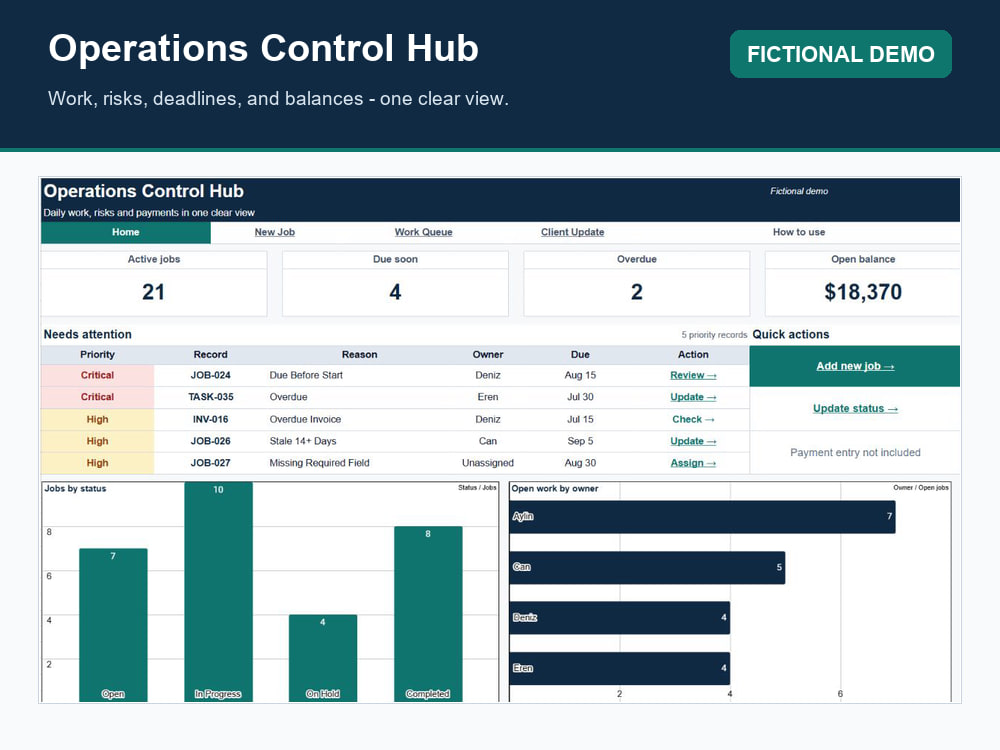
Task: Click the Due column header
Action: 580,355
